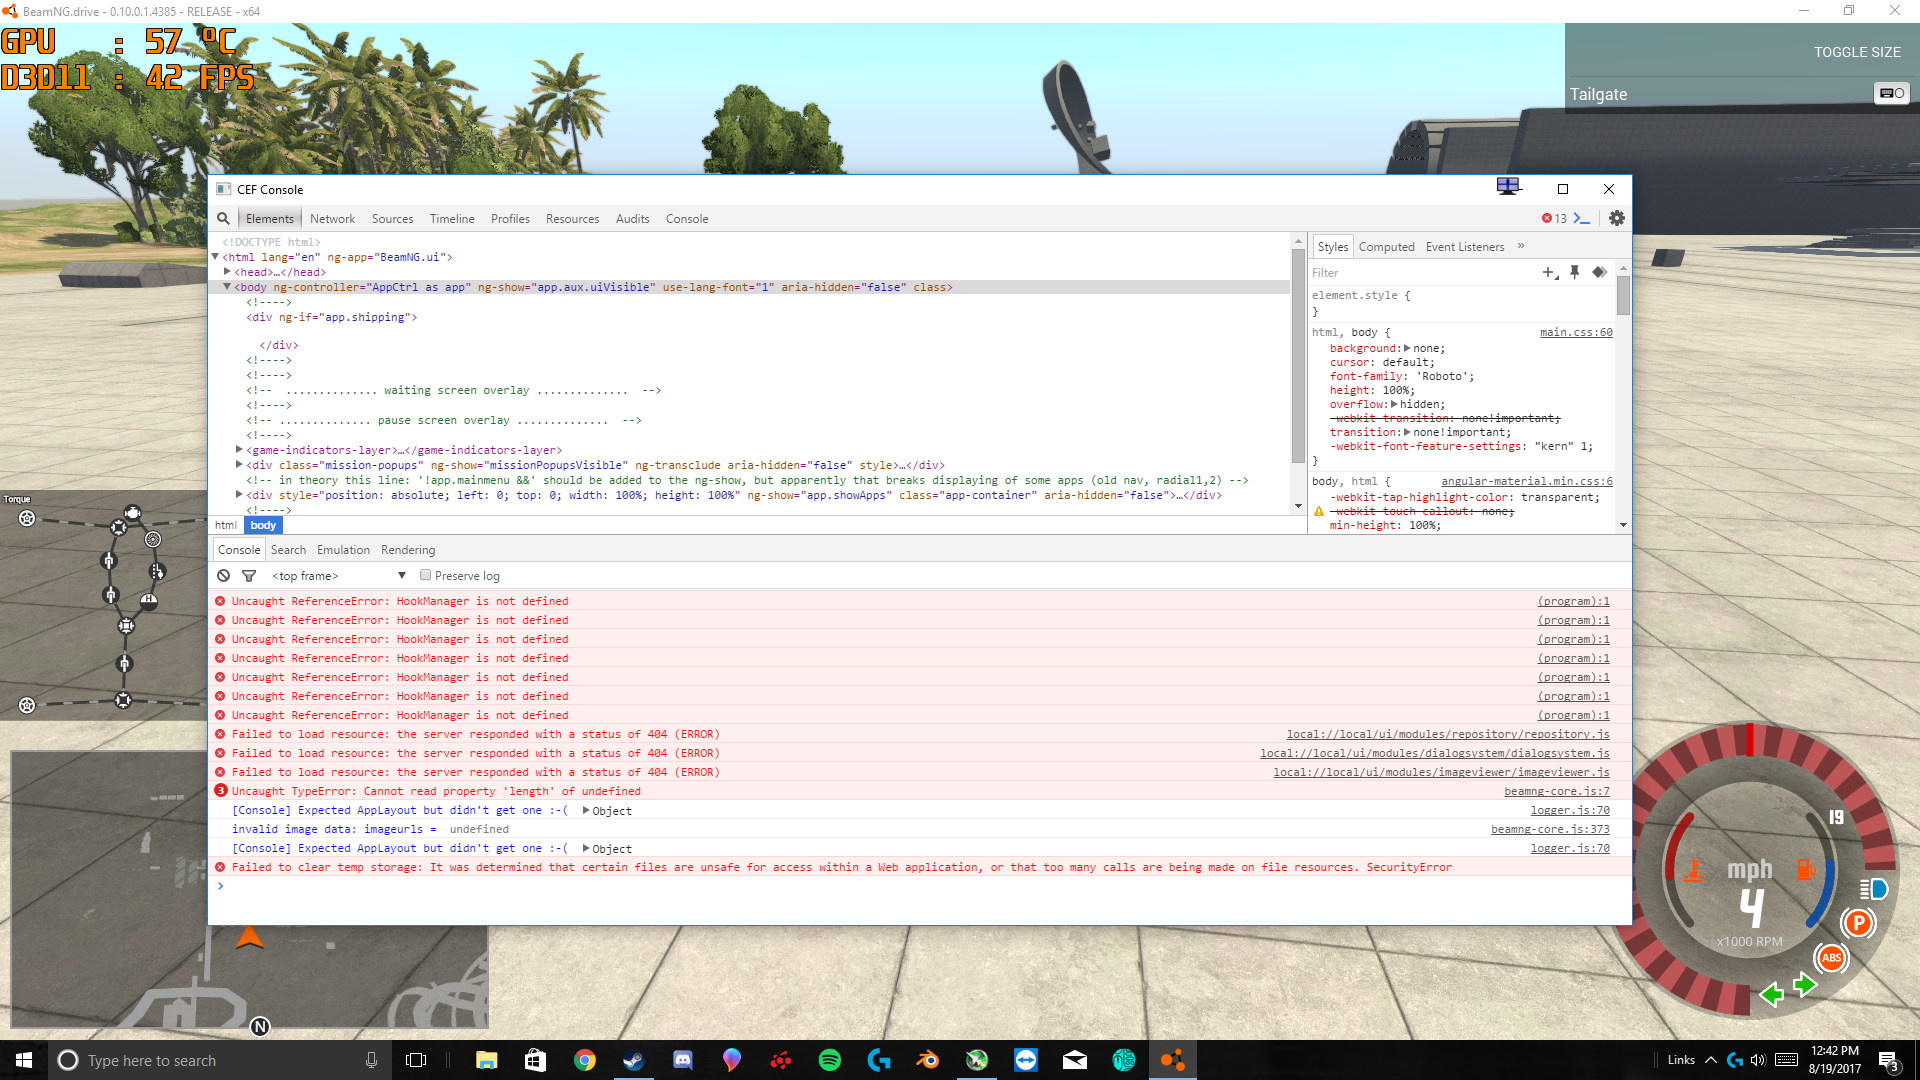Open angular-material.min.css source link
This screenshot has width=1920, height=1080.
pyautogui.click(x=1526, y=481)
